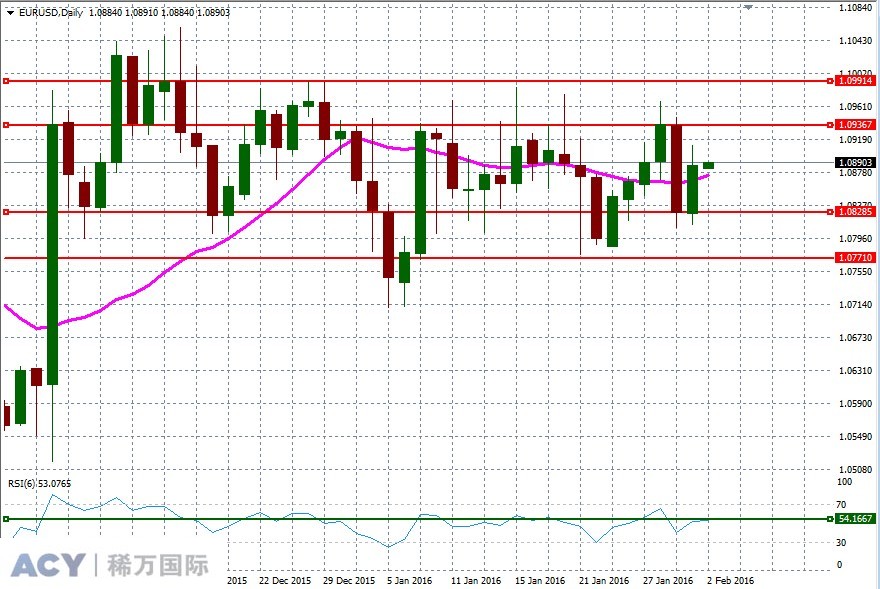Click the 5 Jan 2016 date label
The image size is (880, 589).
[410, 581]
